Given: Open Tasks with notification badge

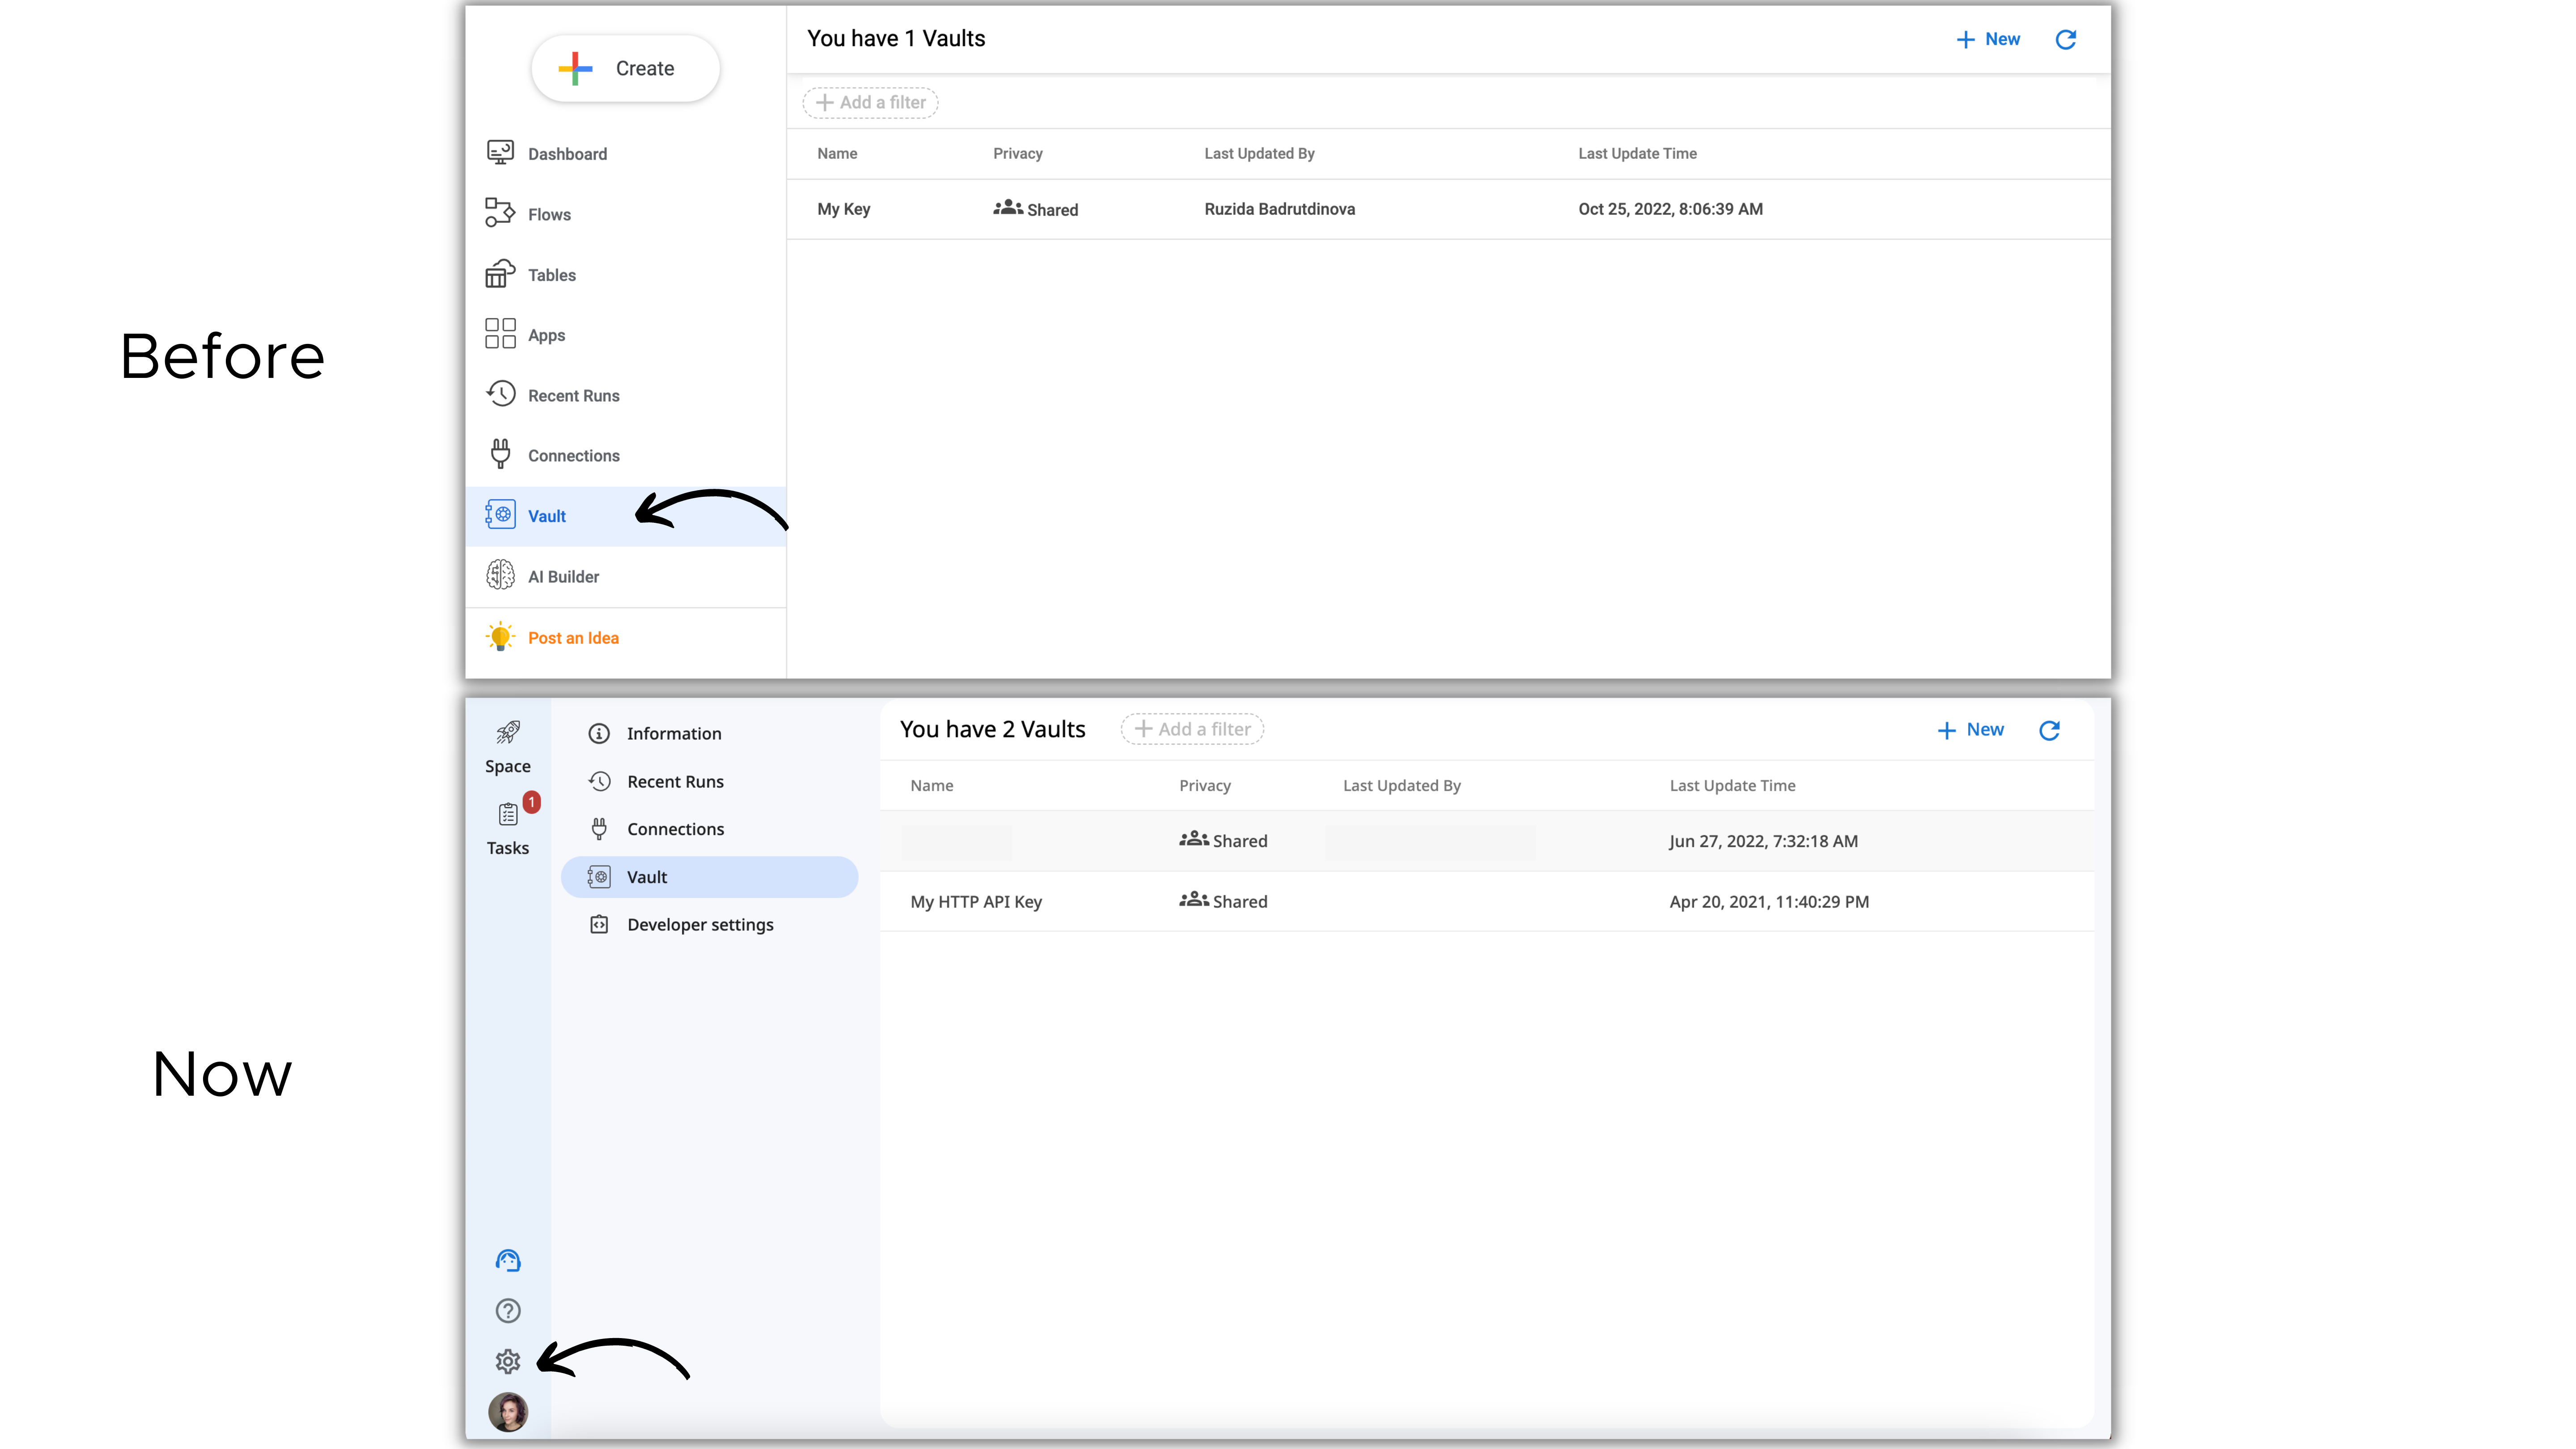Looking at the screenshot, I should click(x=508, y=828).
